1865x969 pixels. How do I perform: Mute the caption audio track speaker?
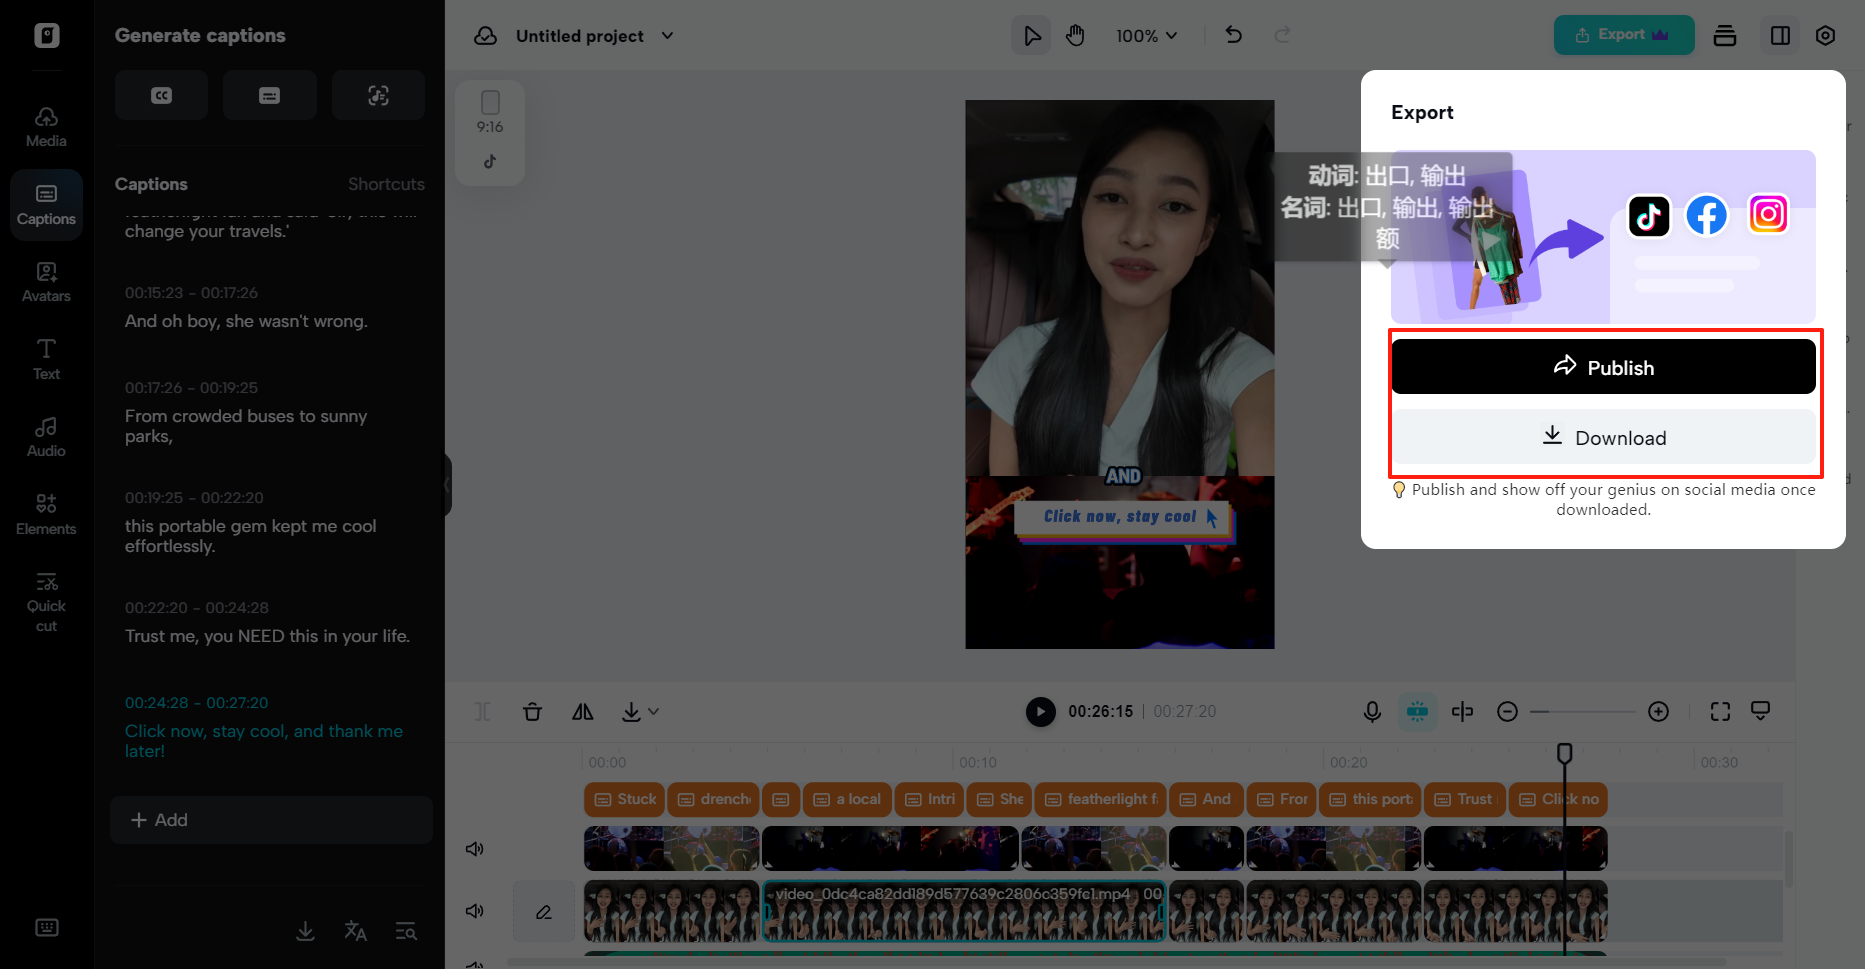[x=474, y=848]
